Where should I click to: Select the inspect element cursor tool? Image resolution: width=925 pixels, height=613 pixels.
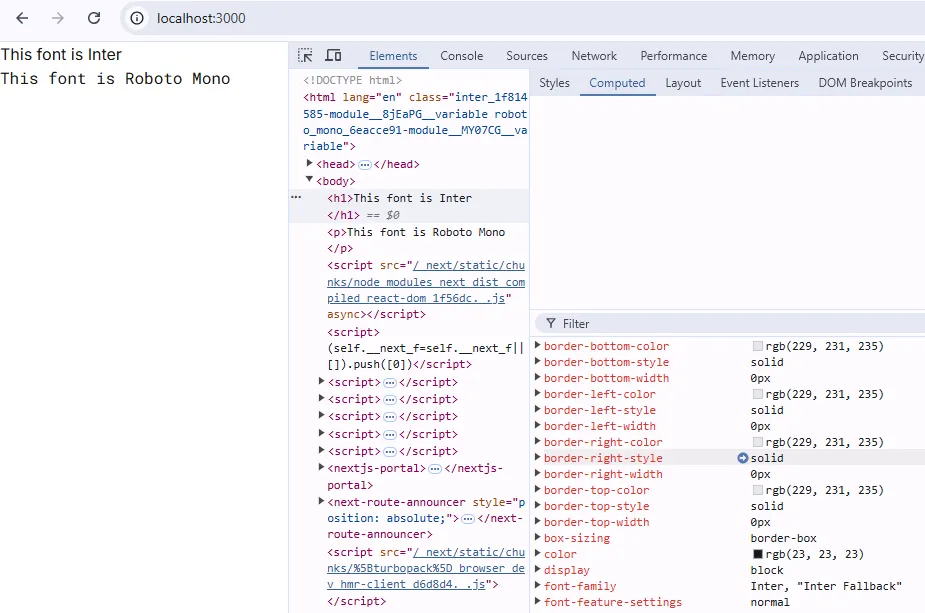[x=305, y=55]
